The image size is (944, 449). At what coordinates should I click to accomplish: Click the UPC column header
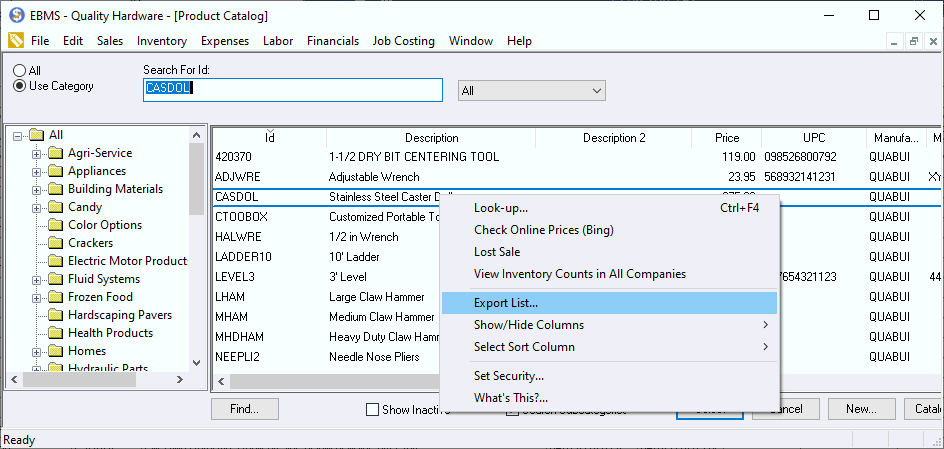point(814,138)
